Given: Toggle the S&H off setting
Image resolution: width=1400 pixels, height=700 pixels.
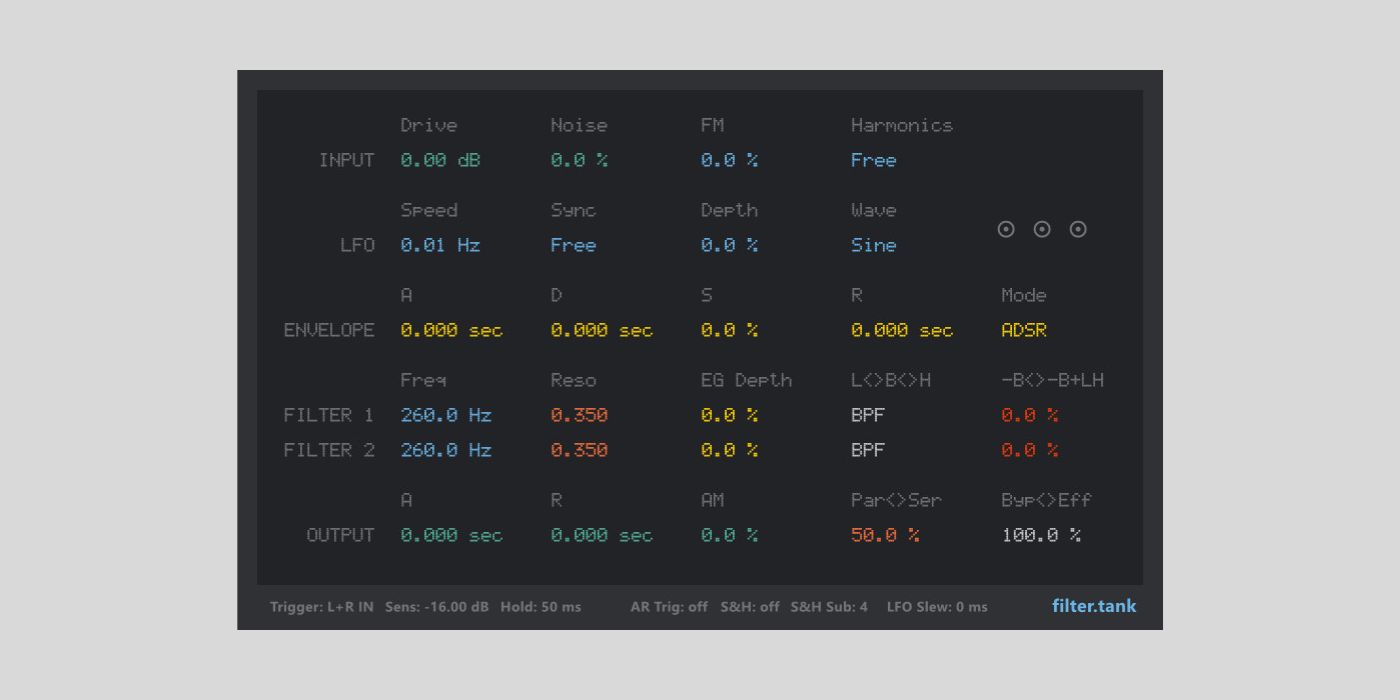Looking at the screenshot, I should click(750, 607).
